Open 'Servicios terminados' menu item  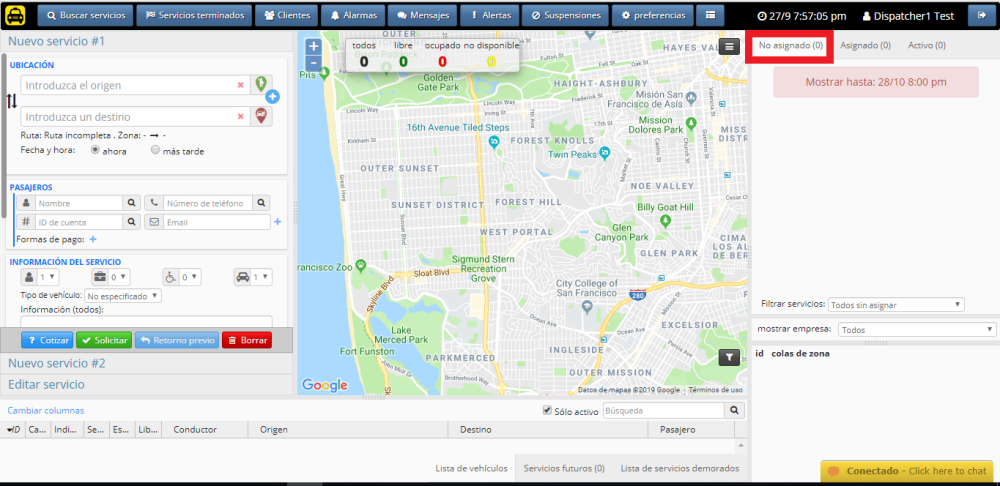pyautogui.click(x=195, y=15)
